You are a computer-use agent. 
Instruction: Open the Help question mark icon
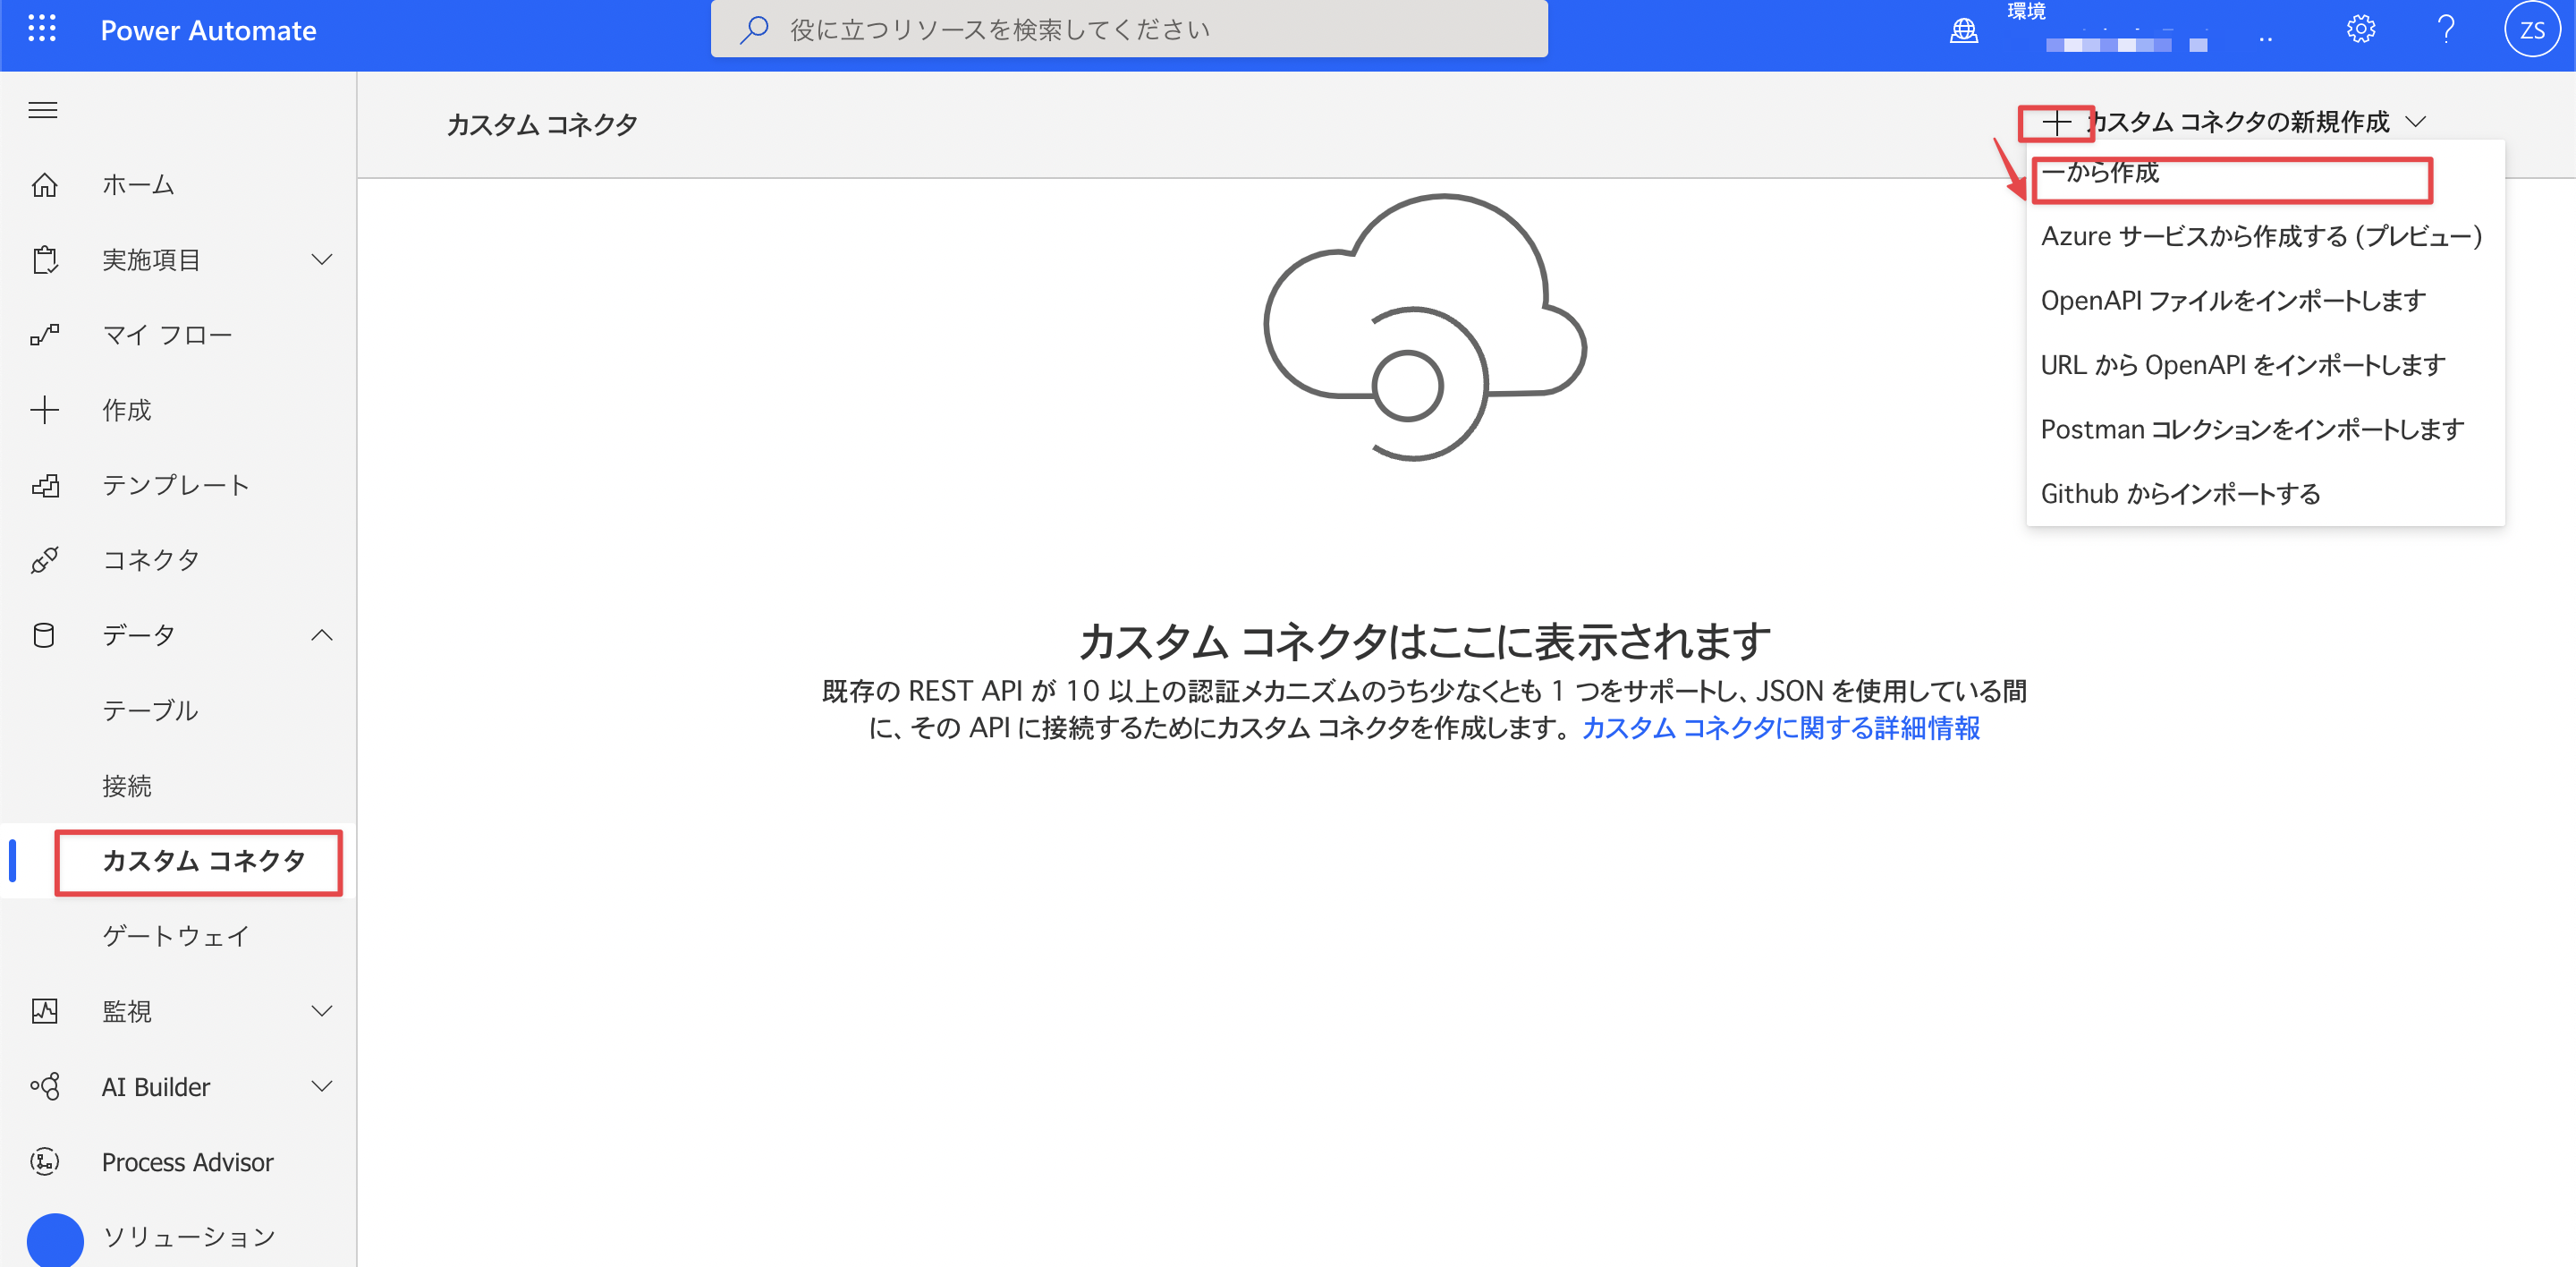(x=2446, y=29)
